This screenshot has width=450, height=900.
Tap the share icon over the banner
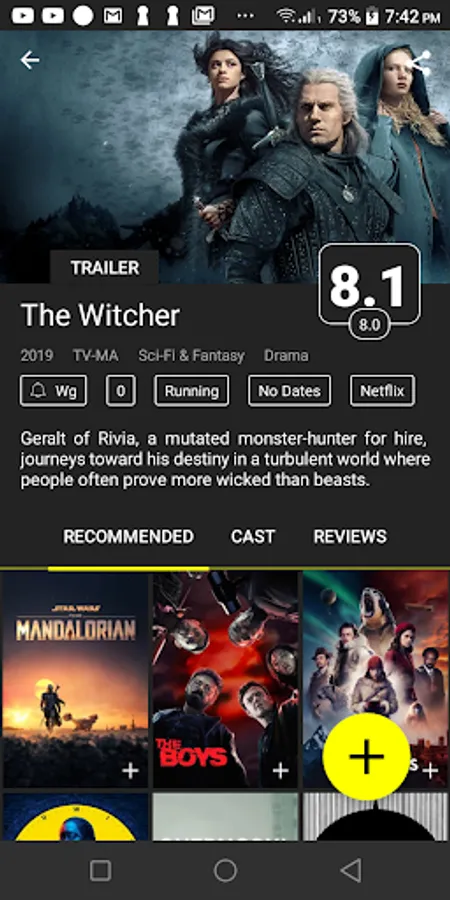pos(420,64)
